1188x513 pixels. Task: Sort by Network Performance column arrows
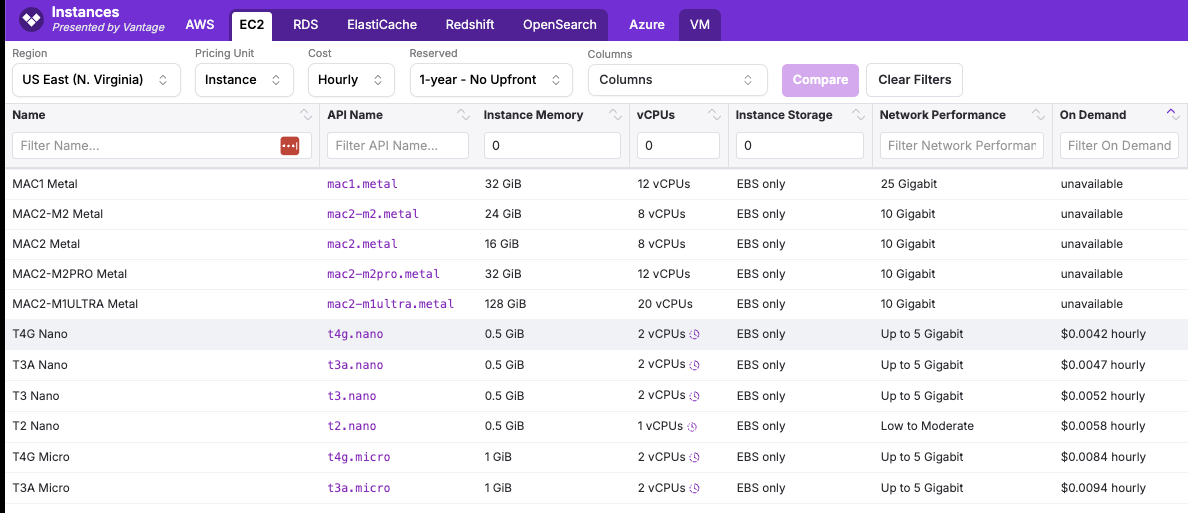(1038, 115)
